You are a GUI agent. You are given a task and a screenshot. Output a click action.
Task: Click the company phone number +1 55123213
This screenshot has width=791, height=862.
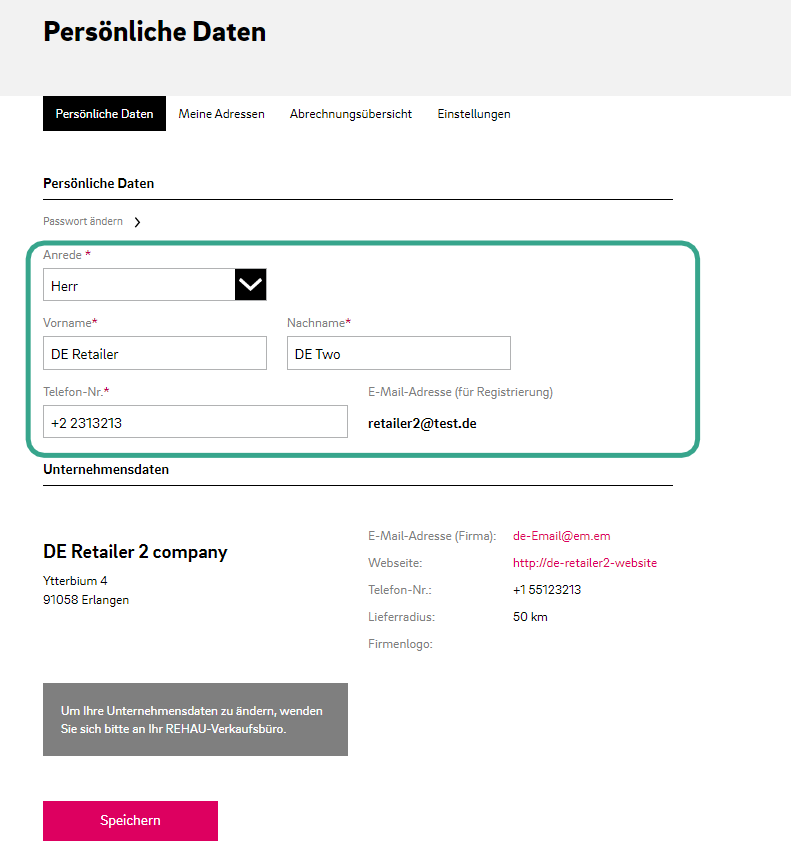point(546,590)
